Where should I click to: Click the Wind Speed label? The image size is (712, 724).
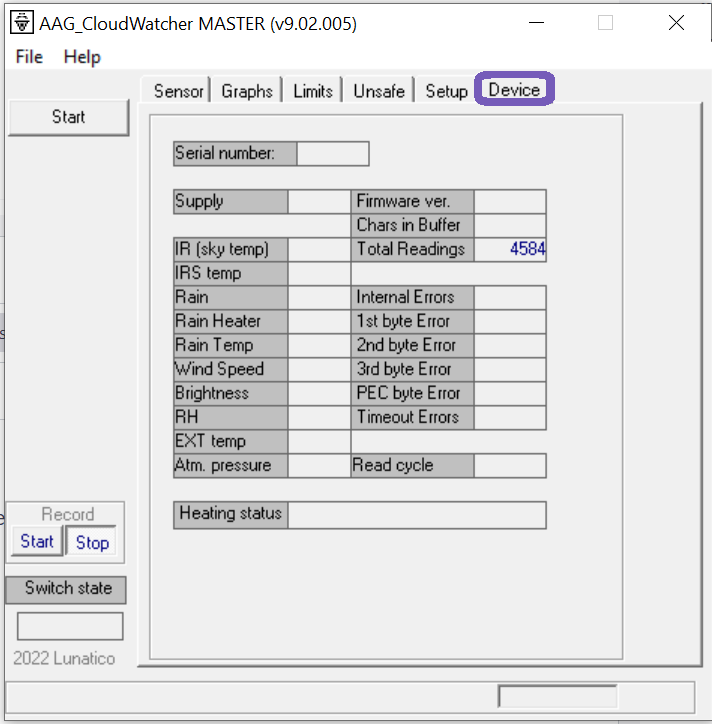pyautogui.click(x=230, y=370)
